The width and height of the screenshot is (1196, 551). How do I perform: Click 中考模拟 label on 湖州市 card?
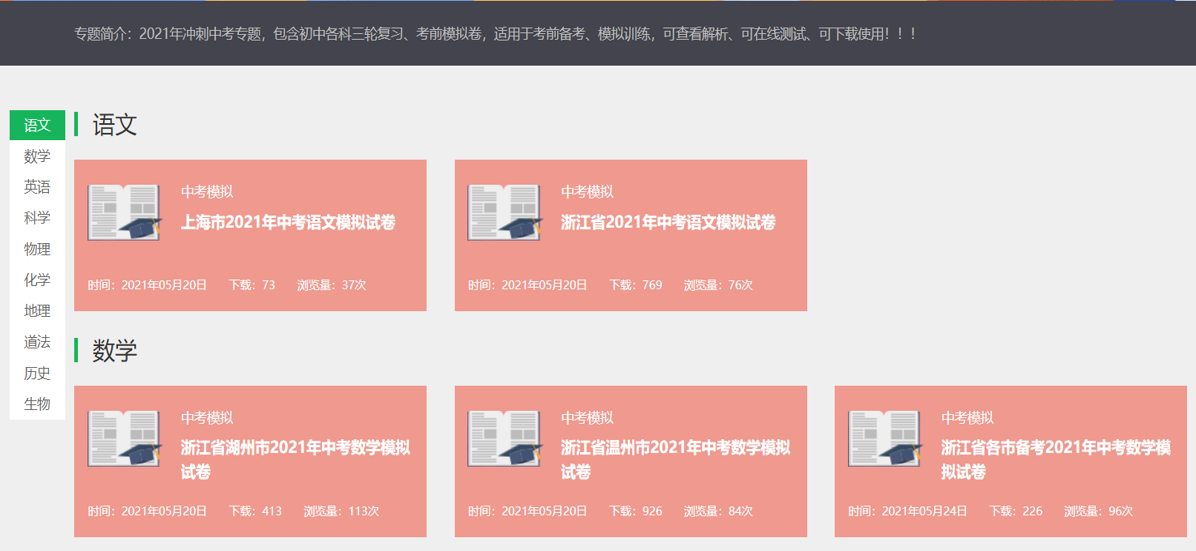(207, 417)
